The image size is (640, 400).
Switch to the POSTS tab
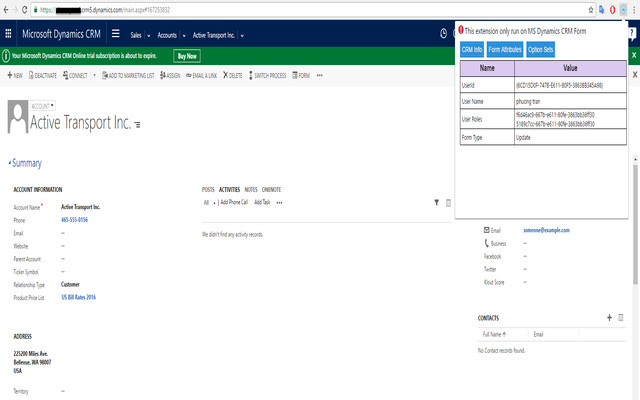click(x=208, y=189)
